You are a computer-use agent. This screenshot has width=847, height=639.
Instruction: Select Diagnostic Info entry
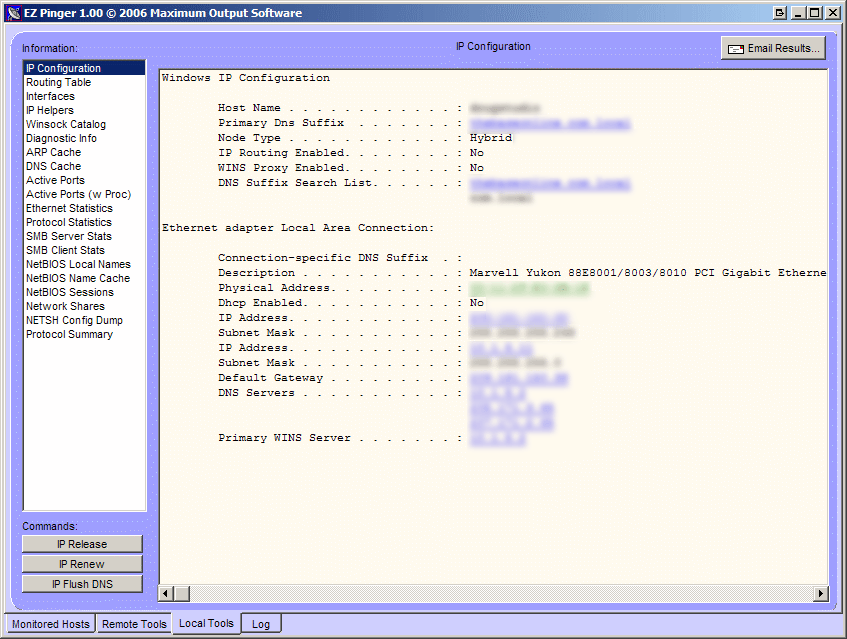click(x=84, y=138)
